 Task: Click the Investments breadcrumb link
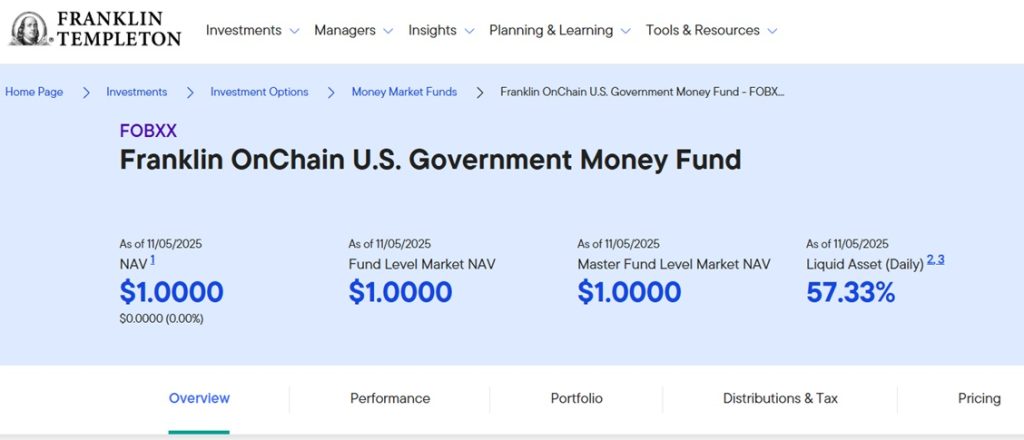click(137, 92)
